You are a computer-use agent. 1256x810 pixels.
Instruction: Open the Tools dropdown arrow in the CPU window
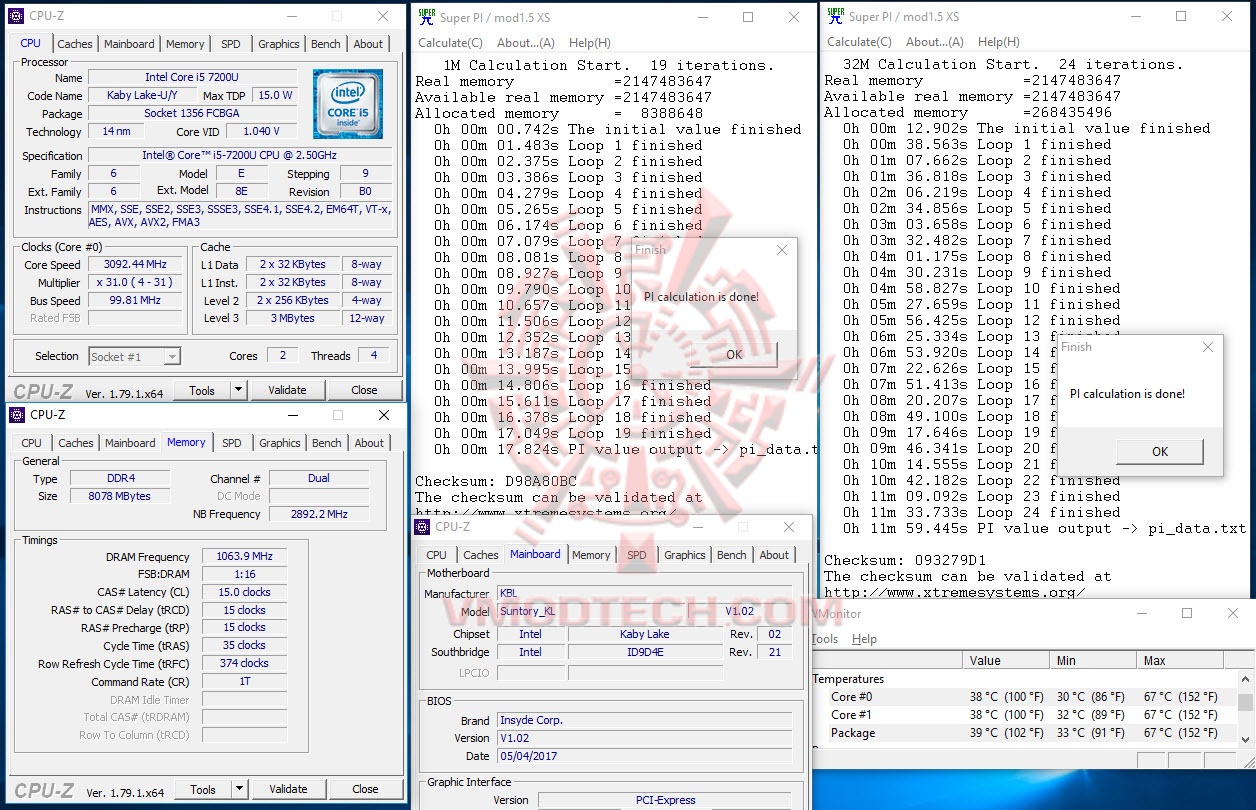(240, 390)
